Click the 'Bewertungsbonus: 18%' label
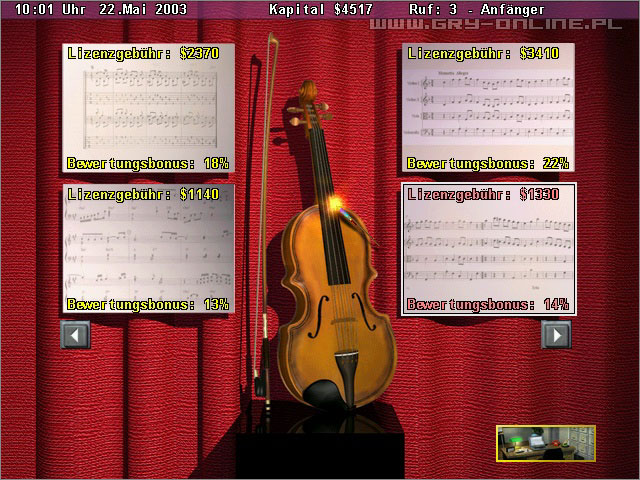Viewport: 640px width, 480px height. pos(148,164)
